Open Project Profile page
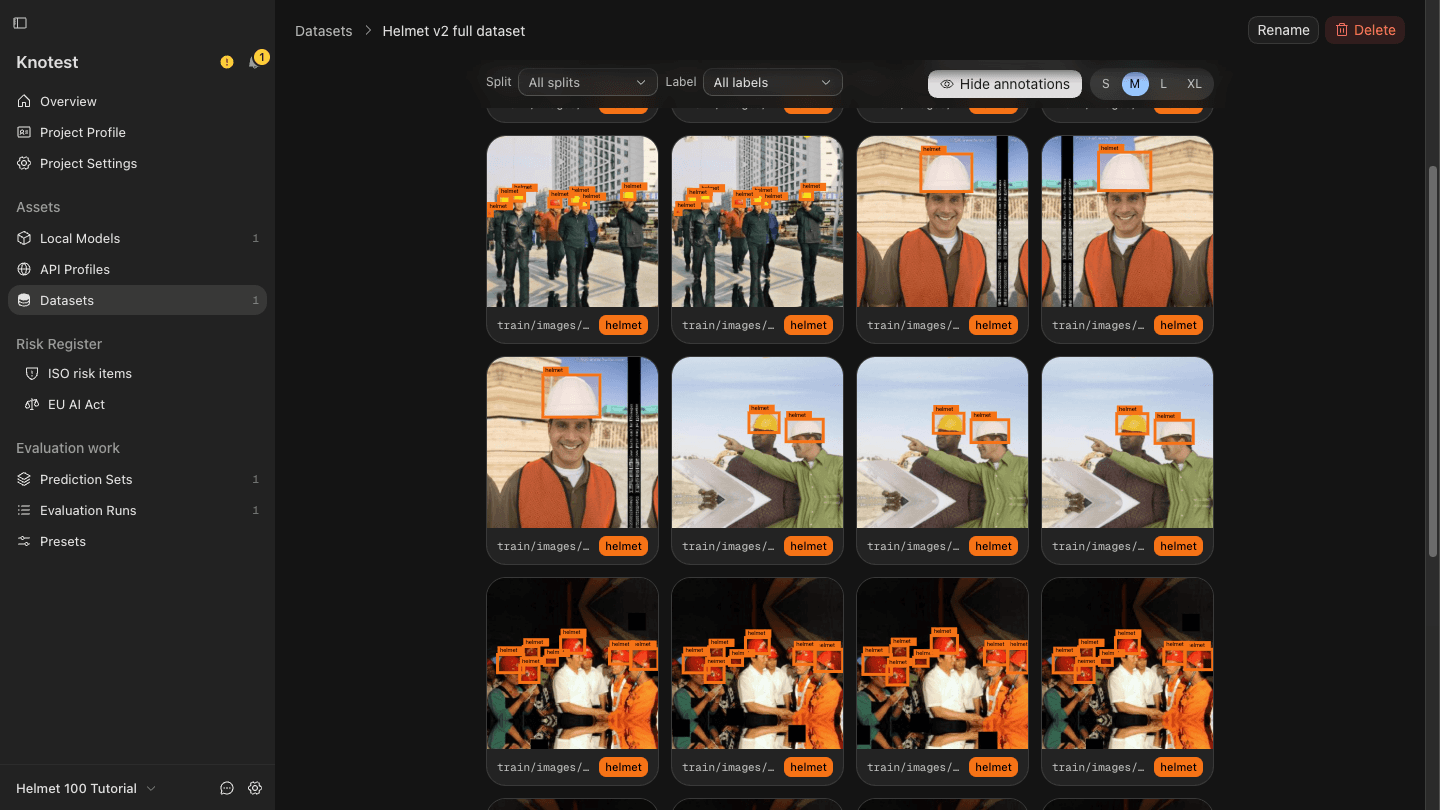 pyautogui.click(x=137, y=132)
